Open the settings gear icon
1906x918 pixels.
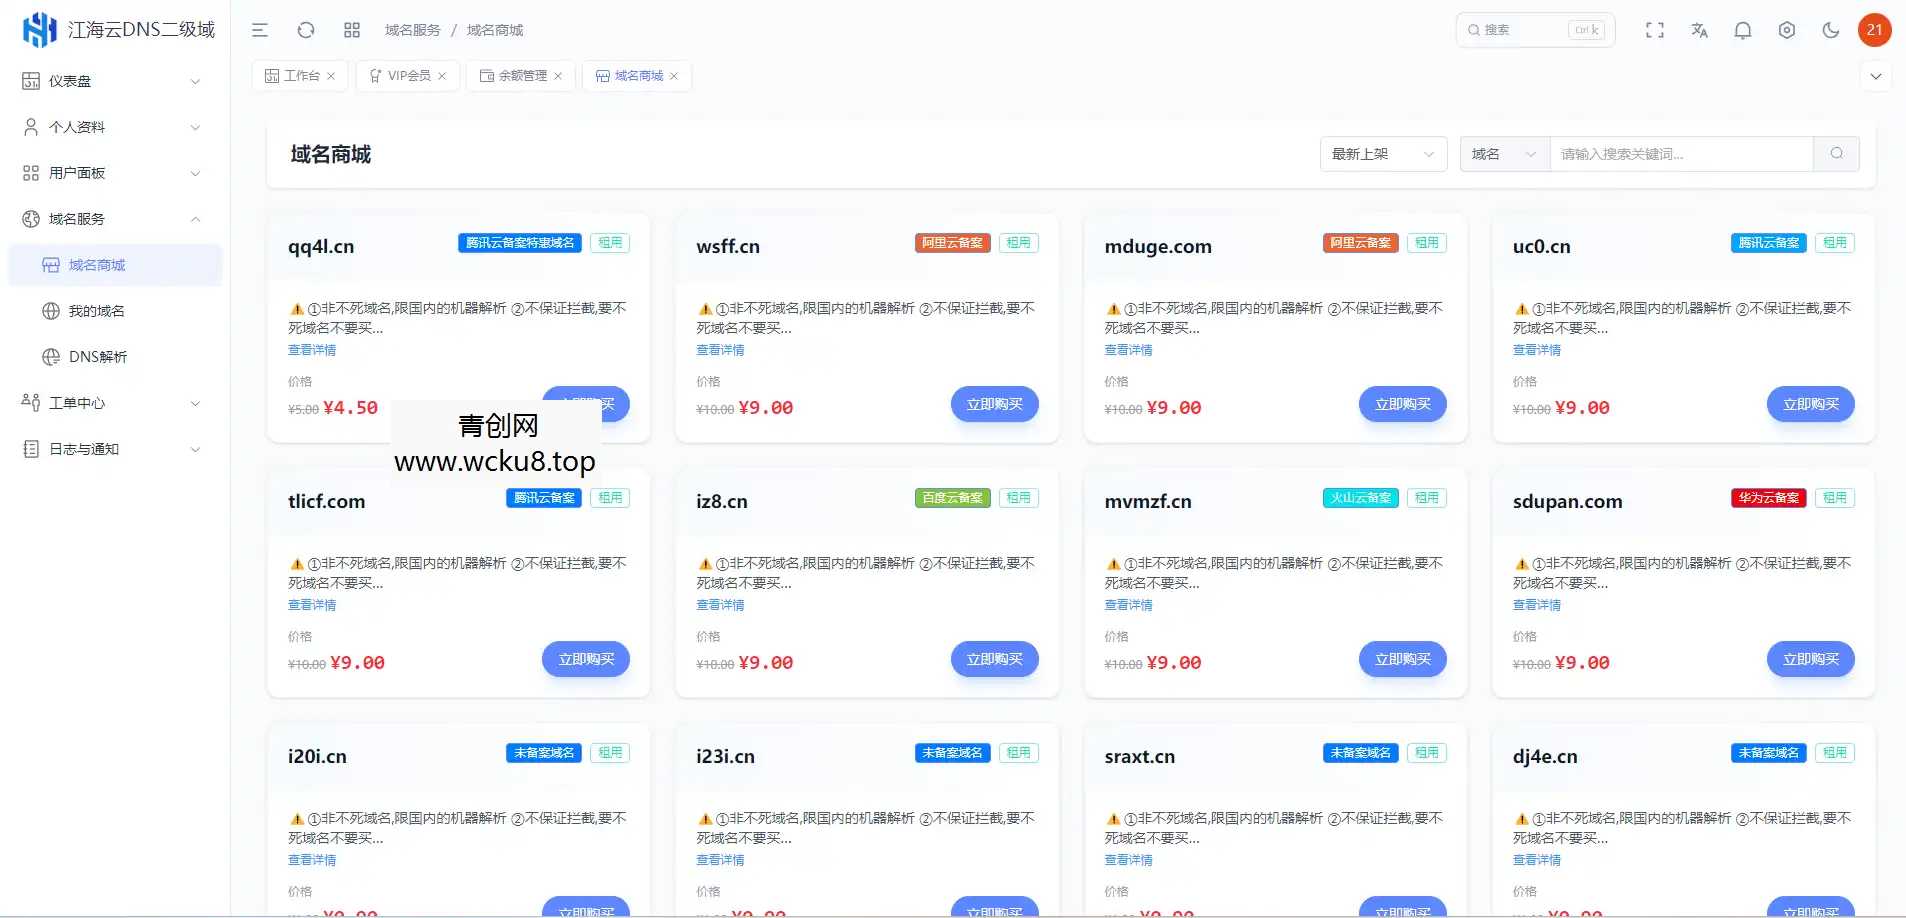click(1787, 30)
